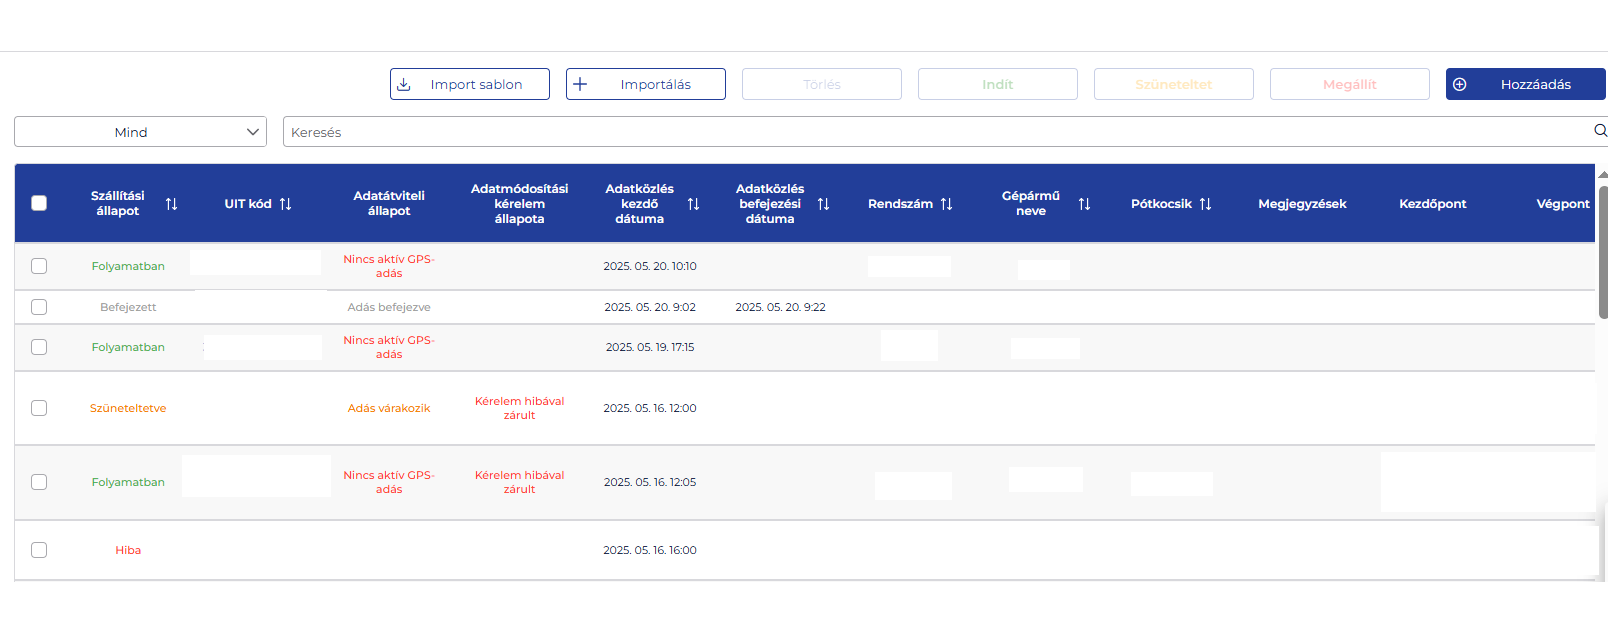Check the Befejezett row checkbox
Screen dimensions: 1608x629
(39, 307)
